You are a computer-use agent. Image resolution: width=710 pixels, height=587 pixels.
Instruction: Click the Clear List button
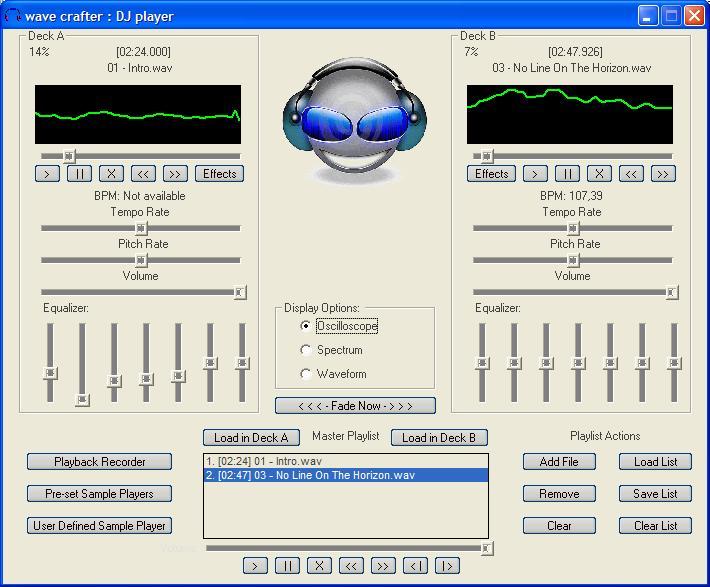click(x=655, y=526)
